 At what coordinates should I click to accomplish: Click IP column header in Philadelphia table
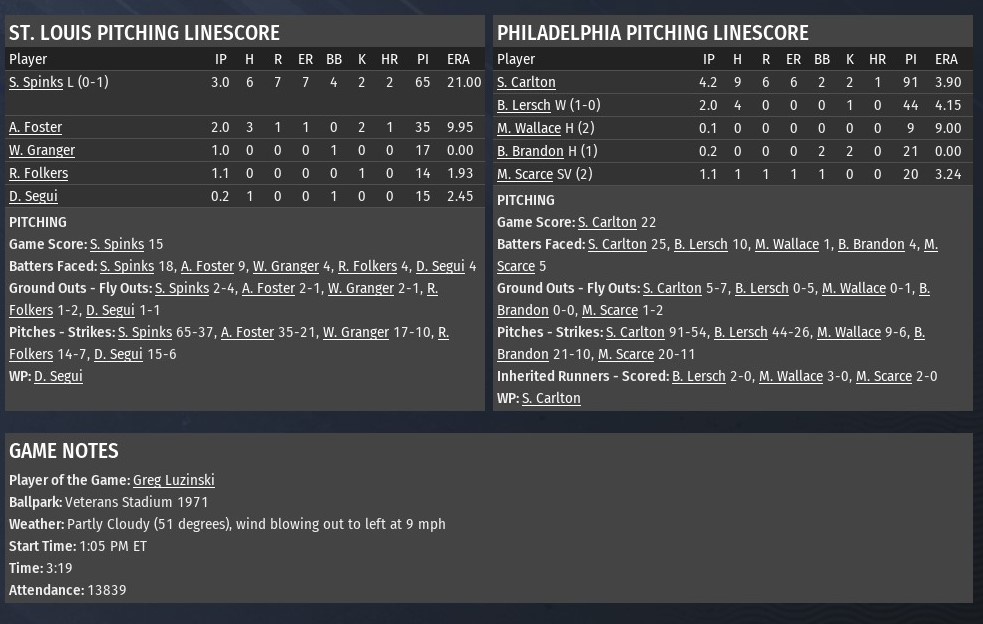click(x=709, y=59)
